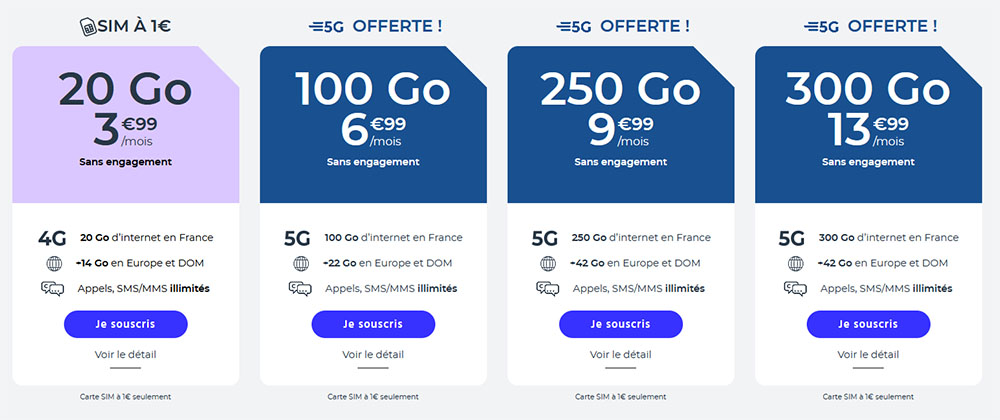Click Je souscris under the 300 Go plan
The width and height of the screenshot is (1000, 420).
(x=868, y=324)
